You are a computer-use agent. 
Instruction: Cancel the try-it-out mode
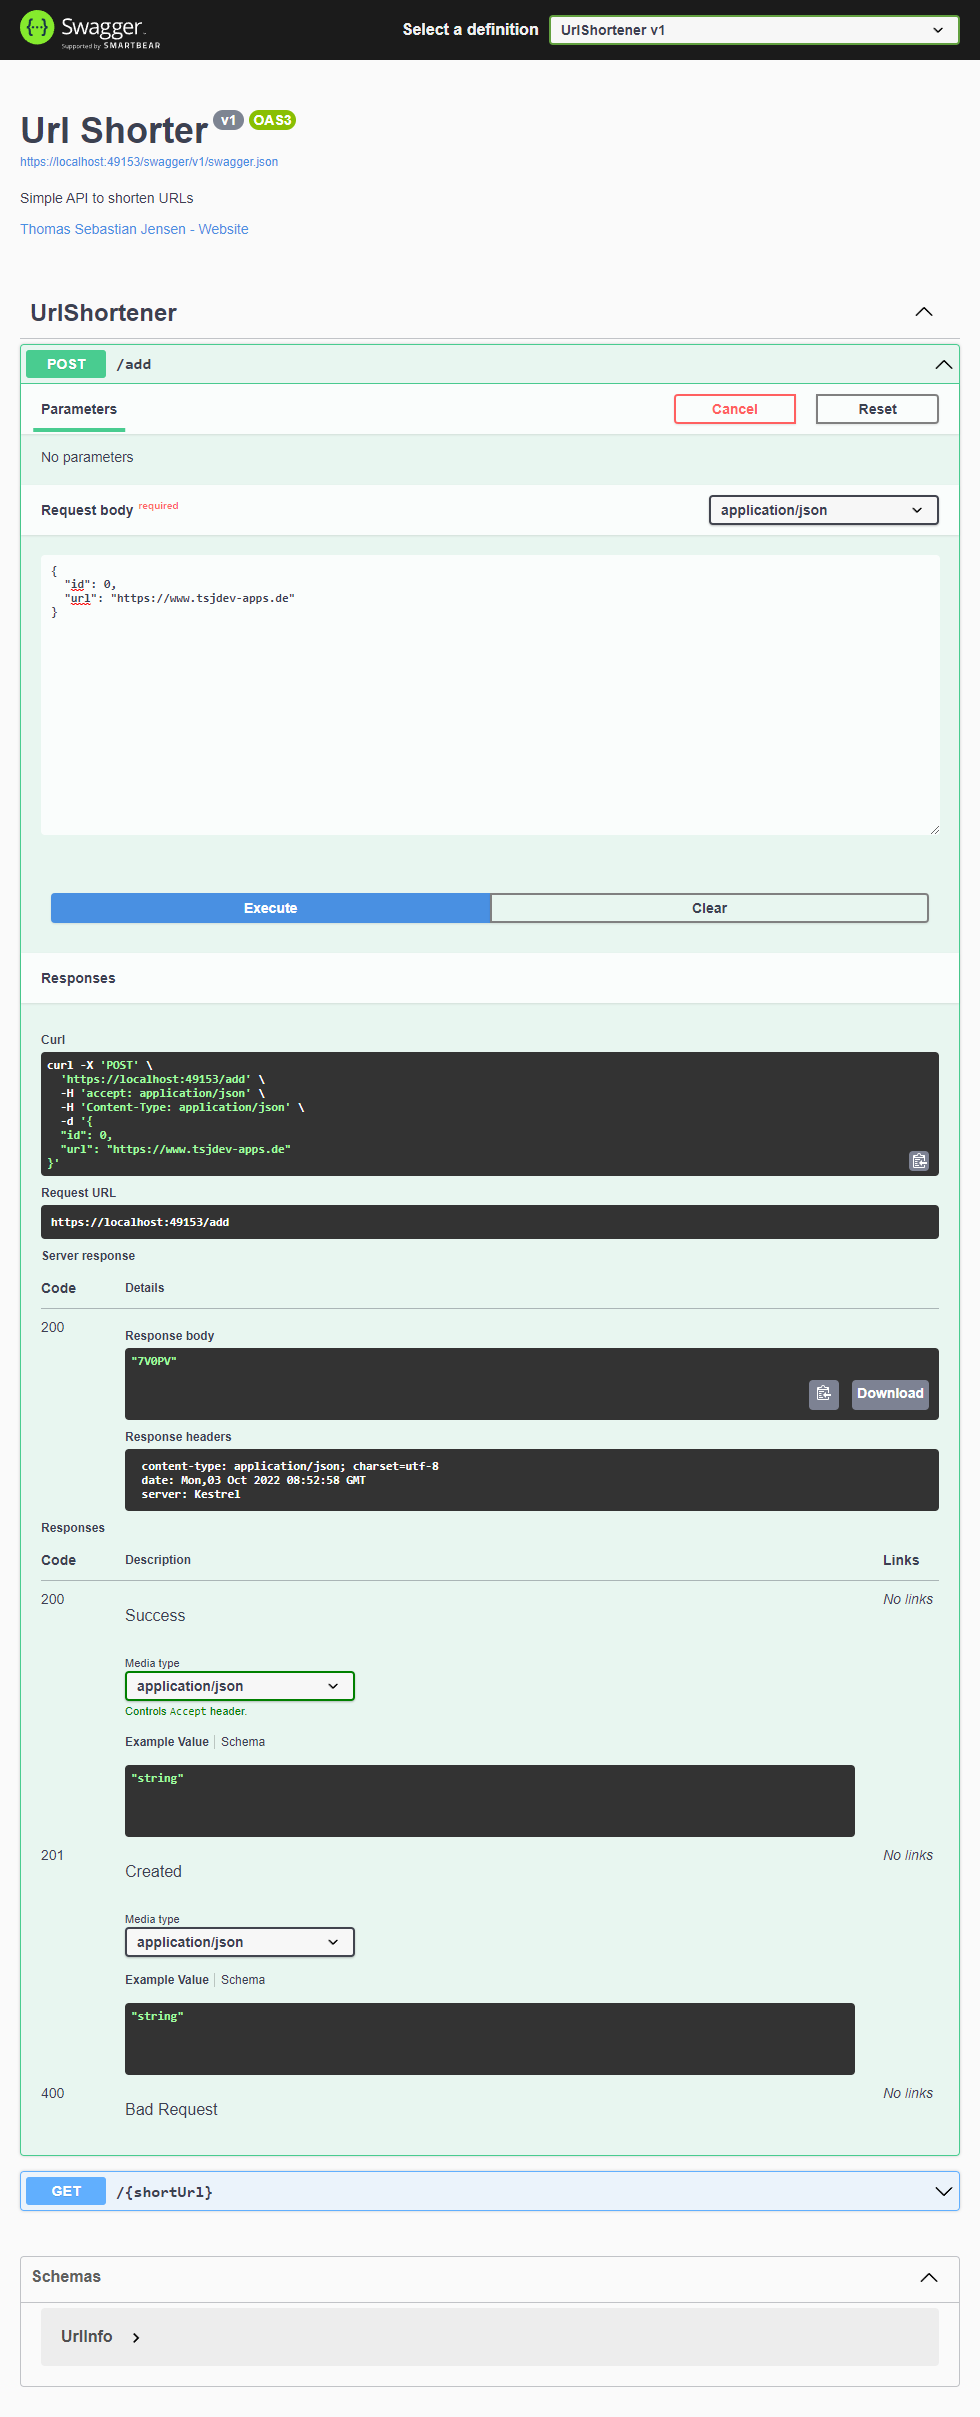tap(734, 409)
